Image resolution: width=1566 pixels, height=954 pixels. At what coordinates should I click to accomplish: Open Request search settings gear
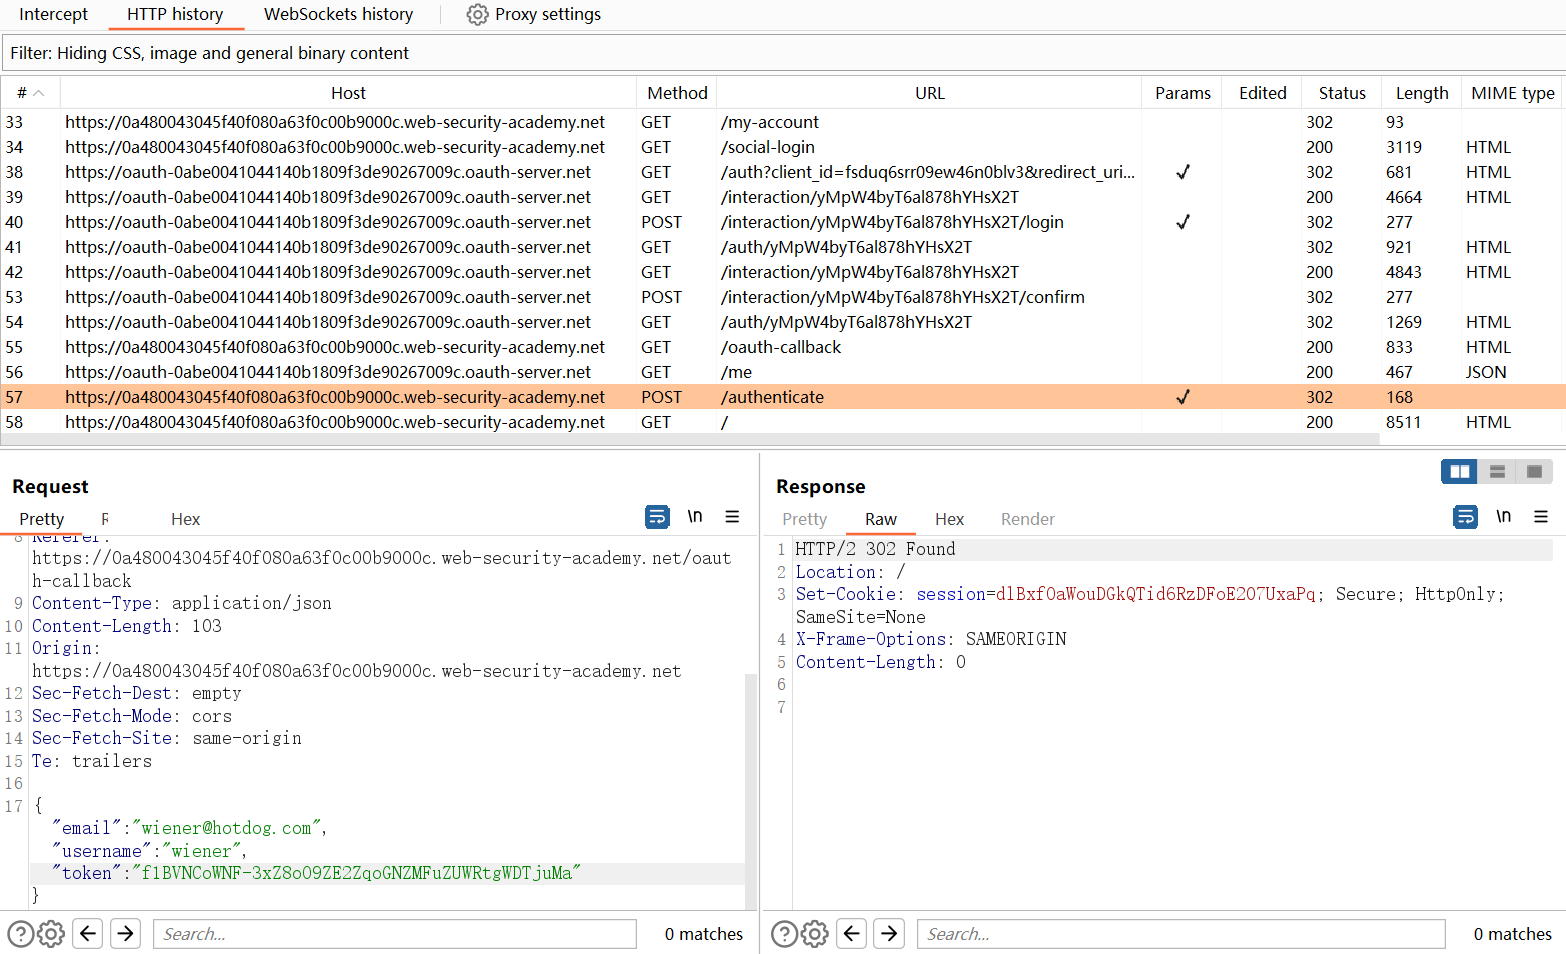pos(51,934)
